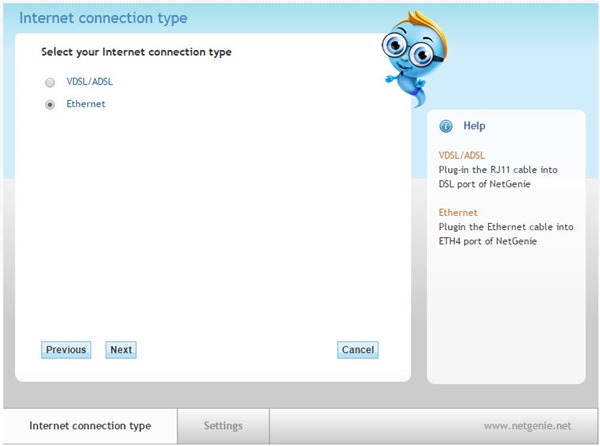Click the 'Plug-in the RJ11 cable into' text
Viewport: 600px width, 446px height.
click(x=498, y=170)
